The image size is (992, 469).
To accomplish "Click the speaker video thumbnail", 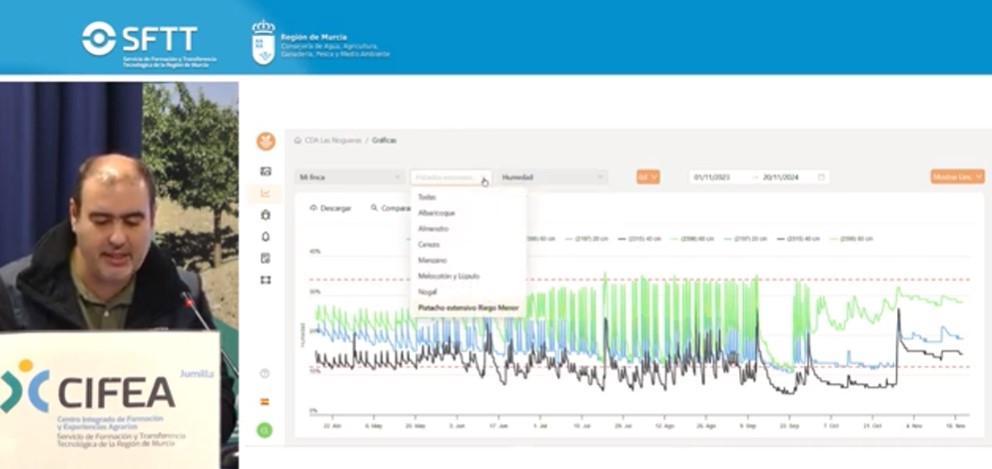I will point(119,275).
